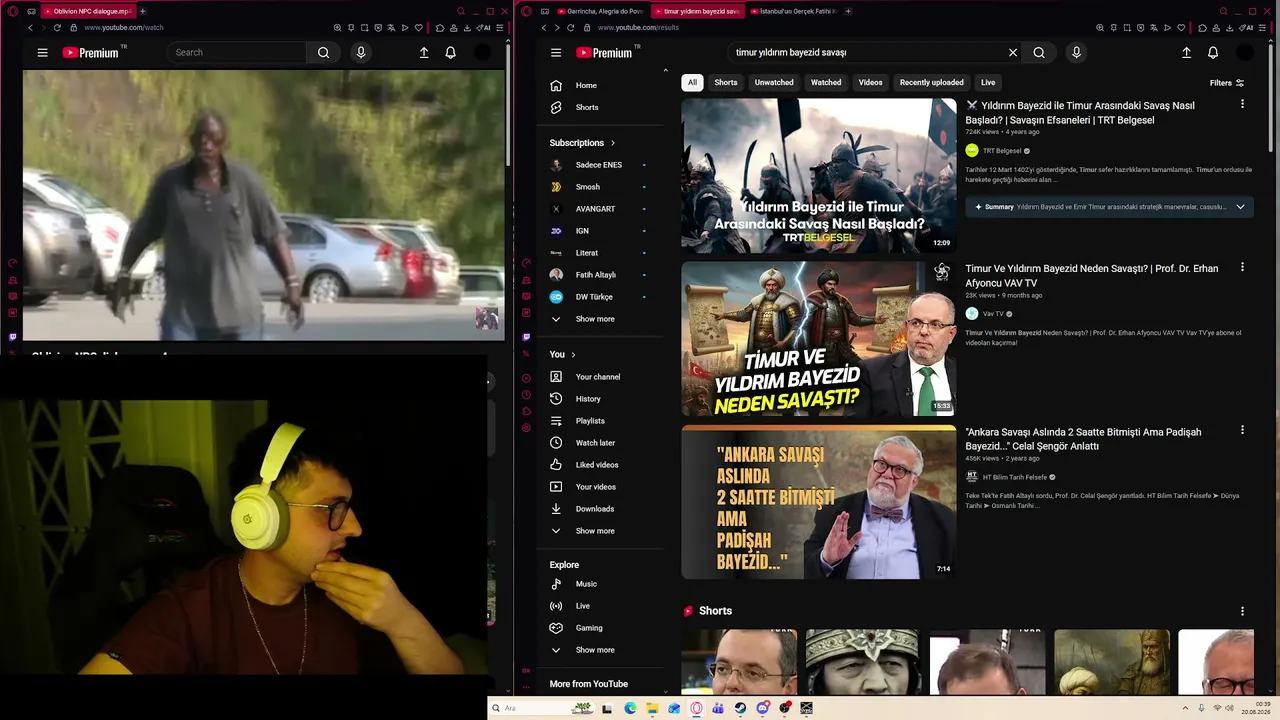Viewport: 1280px width, 720px height.
Task: Click voice search microphone in left window
Action: click(x=361, y=53)
